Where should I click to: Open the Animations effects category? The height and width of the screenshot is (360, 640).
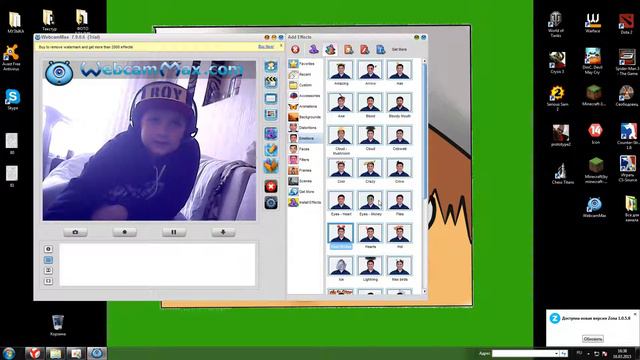point(305,106)
